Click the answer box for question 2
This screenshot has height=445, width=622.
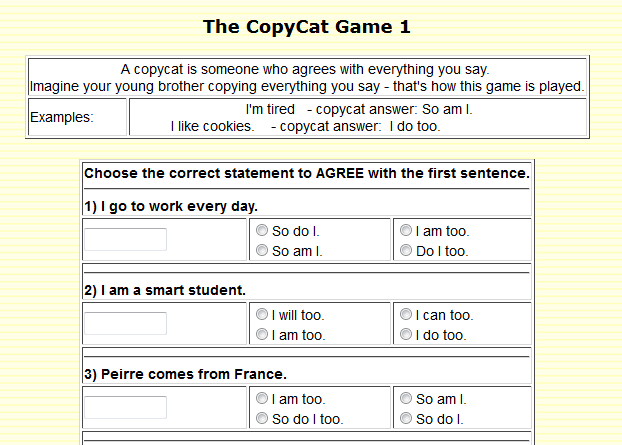coord(125,323)
